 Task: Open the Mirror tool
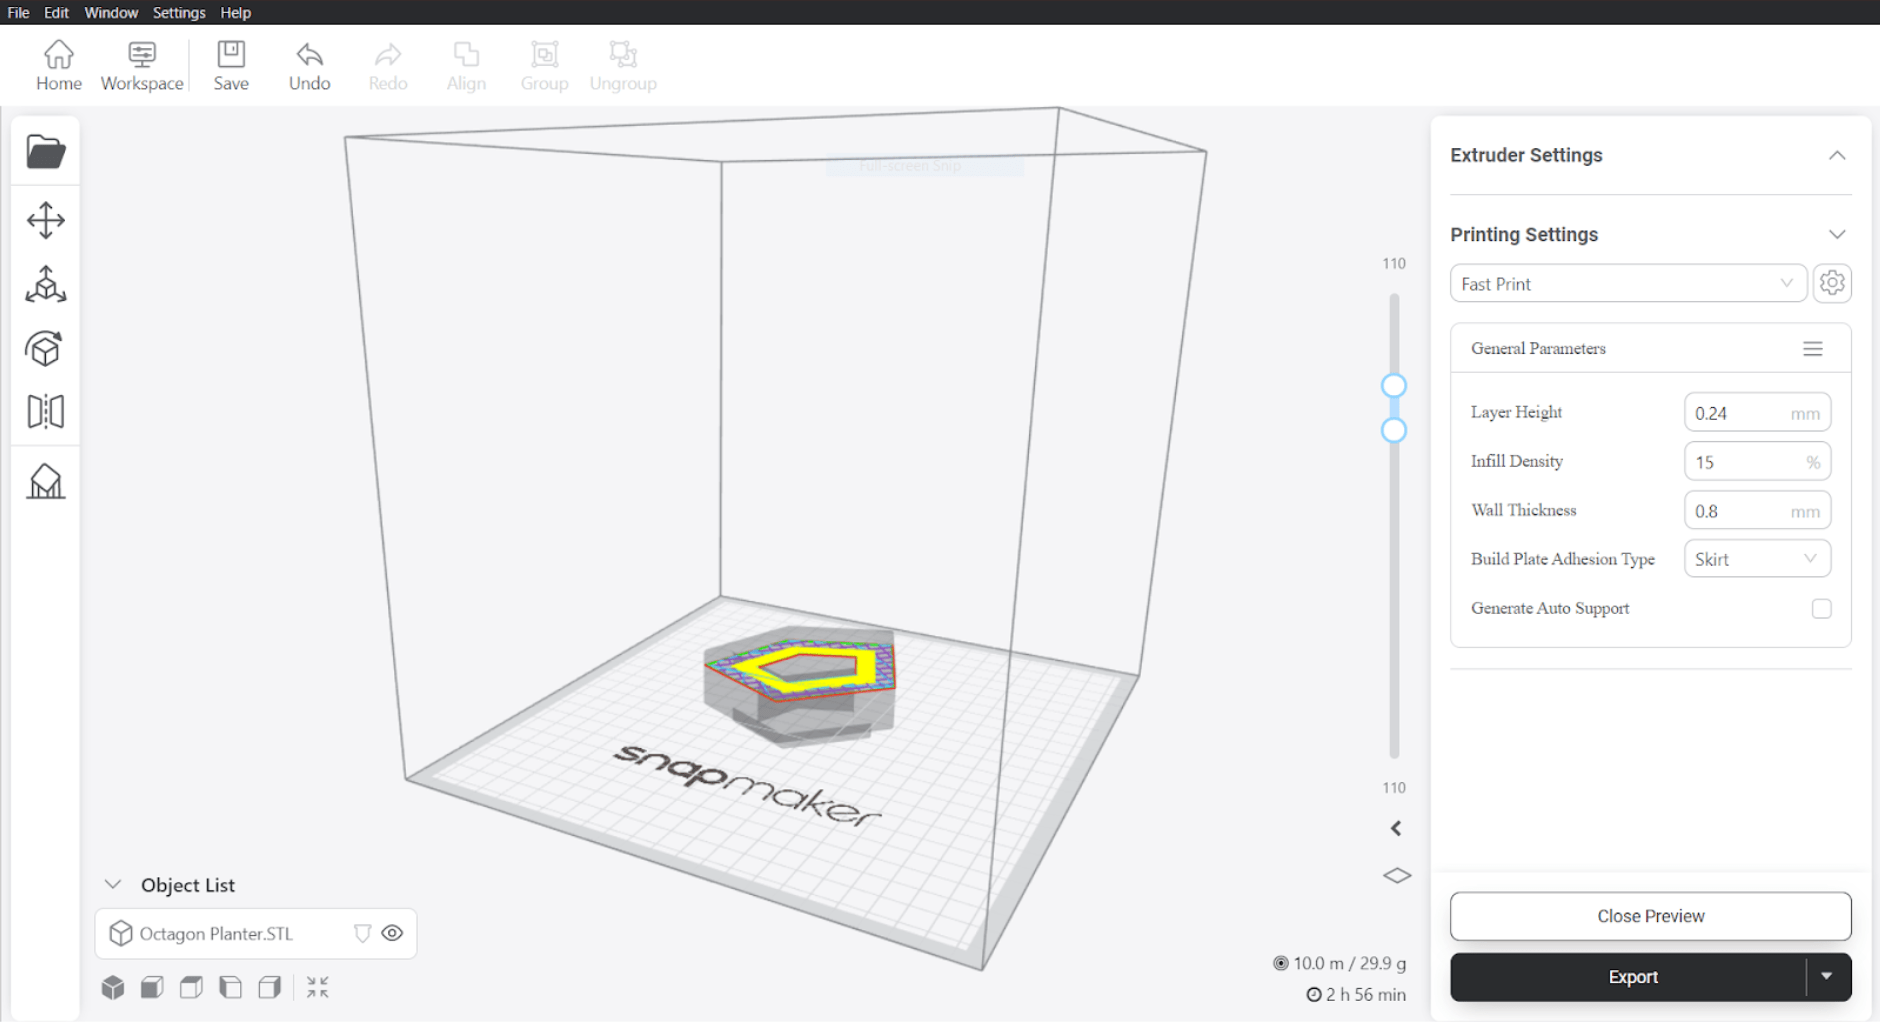click(x=45, y=411)
